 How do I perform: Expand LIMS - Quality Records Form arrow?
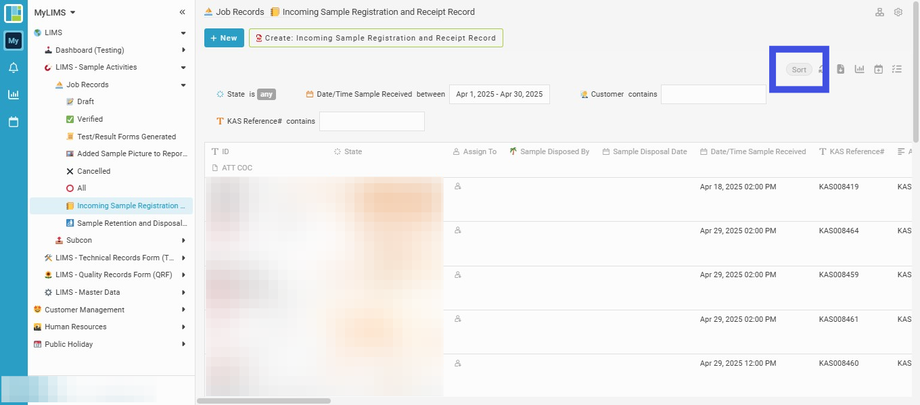click(183, 275)
